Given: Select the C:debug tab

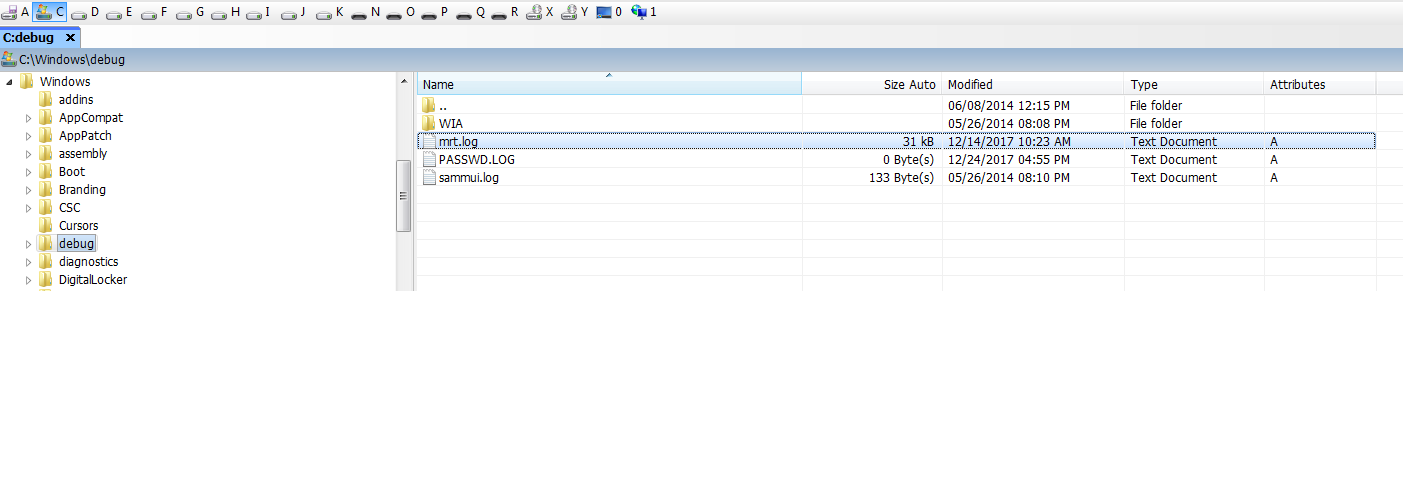Looking at the screenshot, I should point(28,37).
